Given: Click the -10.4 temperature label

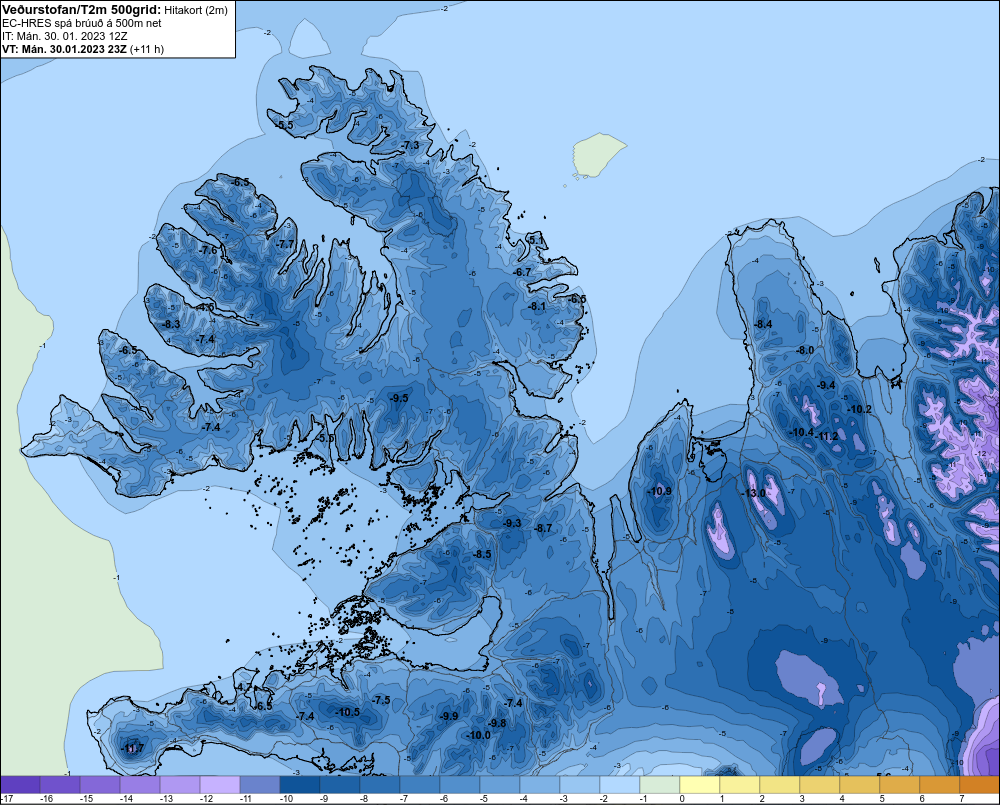Looking at the screenshot, I should pos(801,432).
